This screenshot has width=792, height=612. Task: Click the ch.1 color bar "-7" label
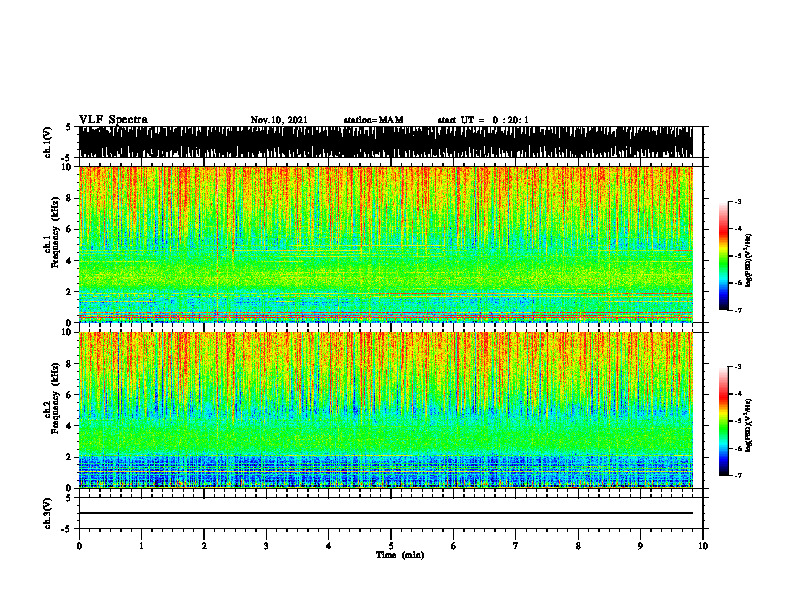tap(738, 310)
